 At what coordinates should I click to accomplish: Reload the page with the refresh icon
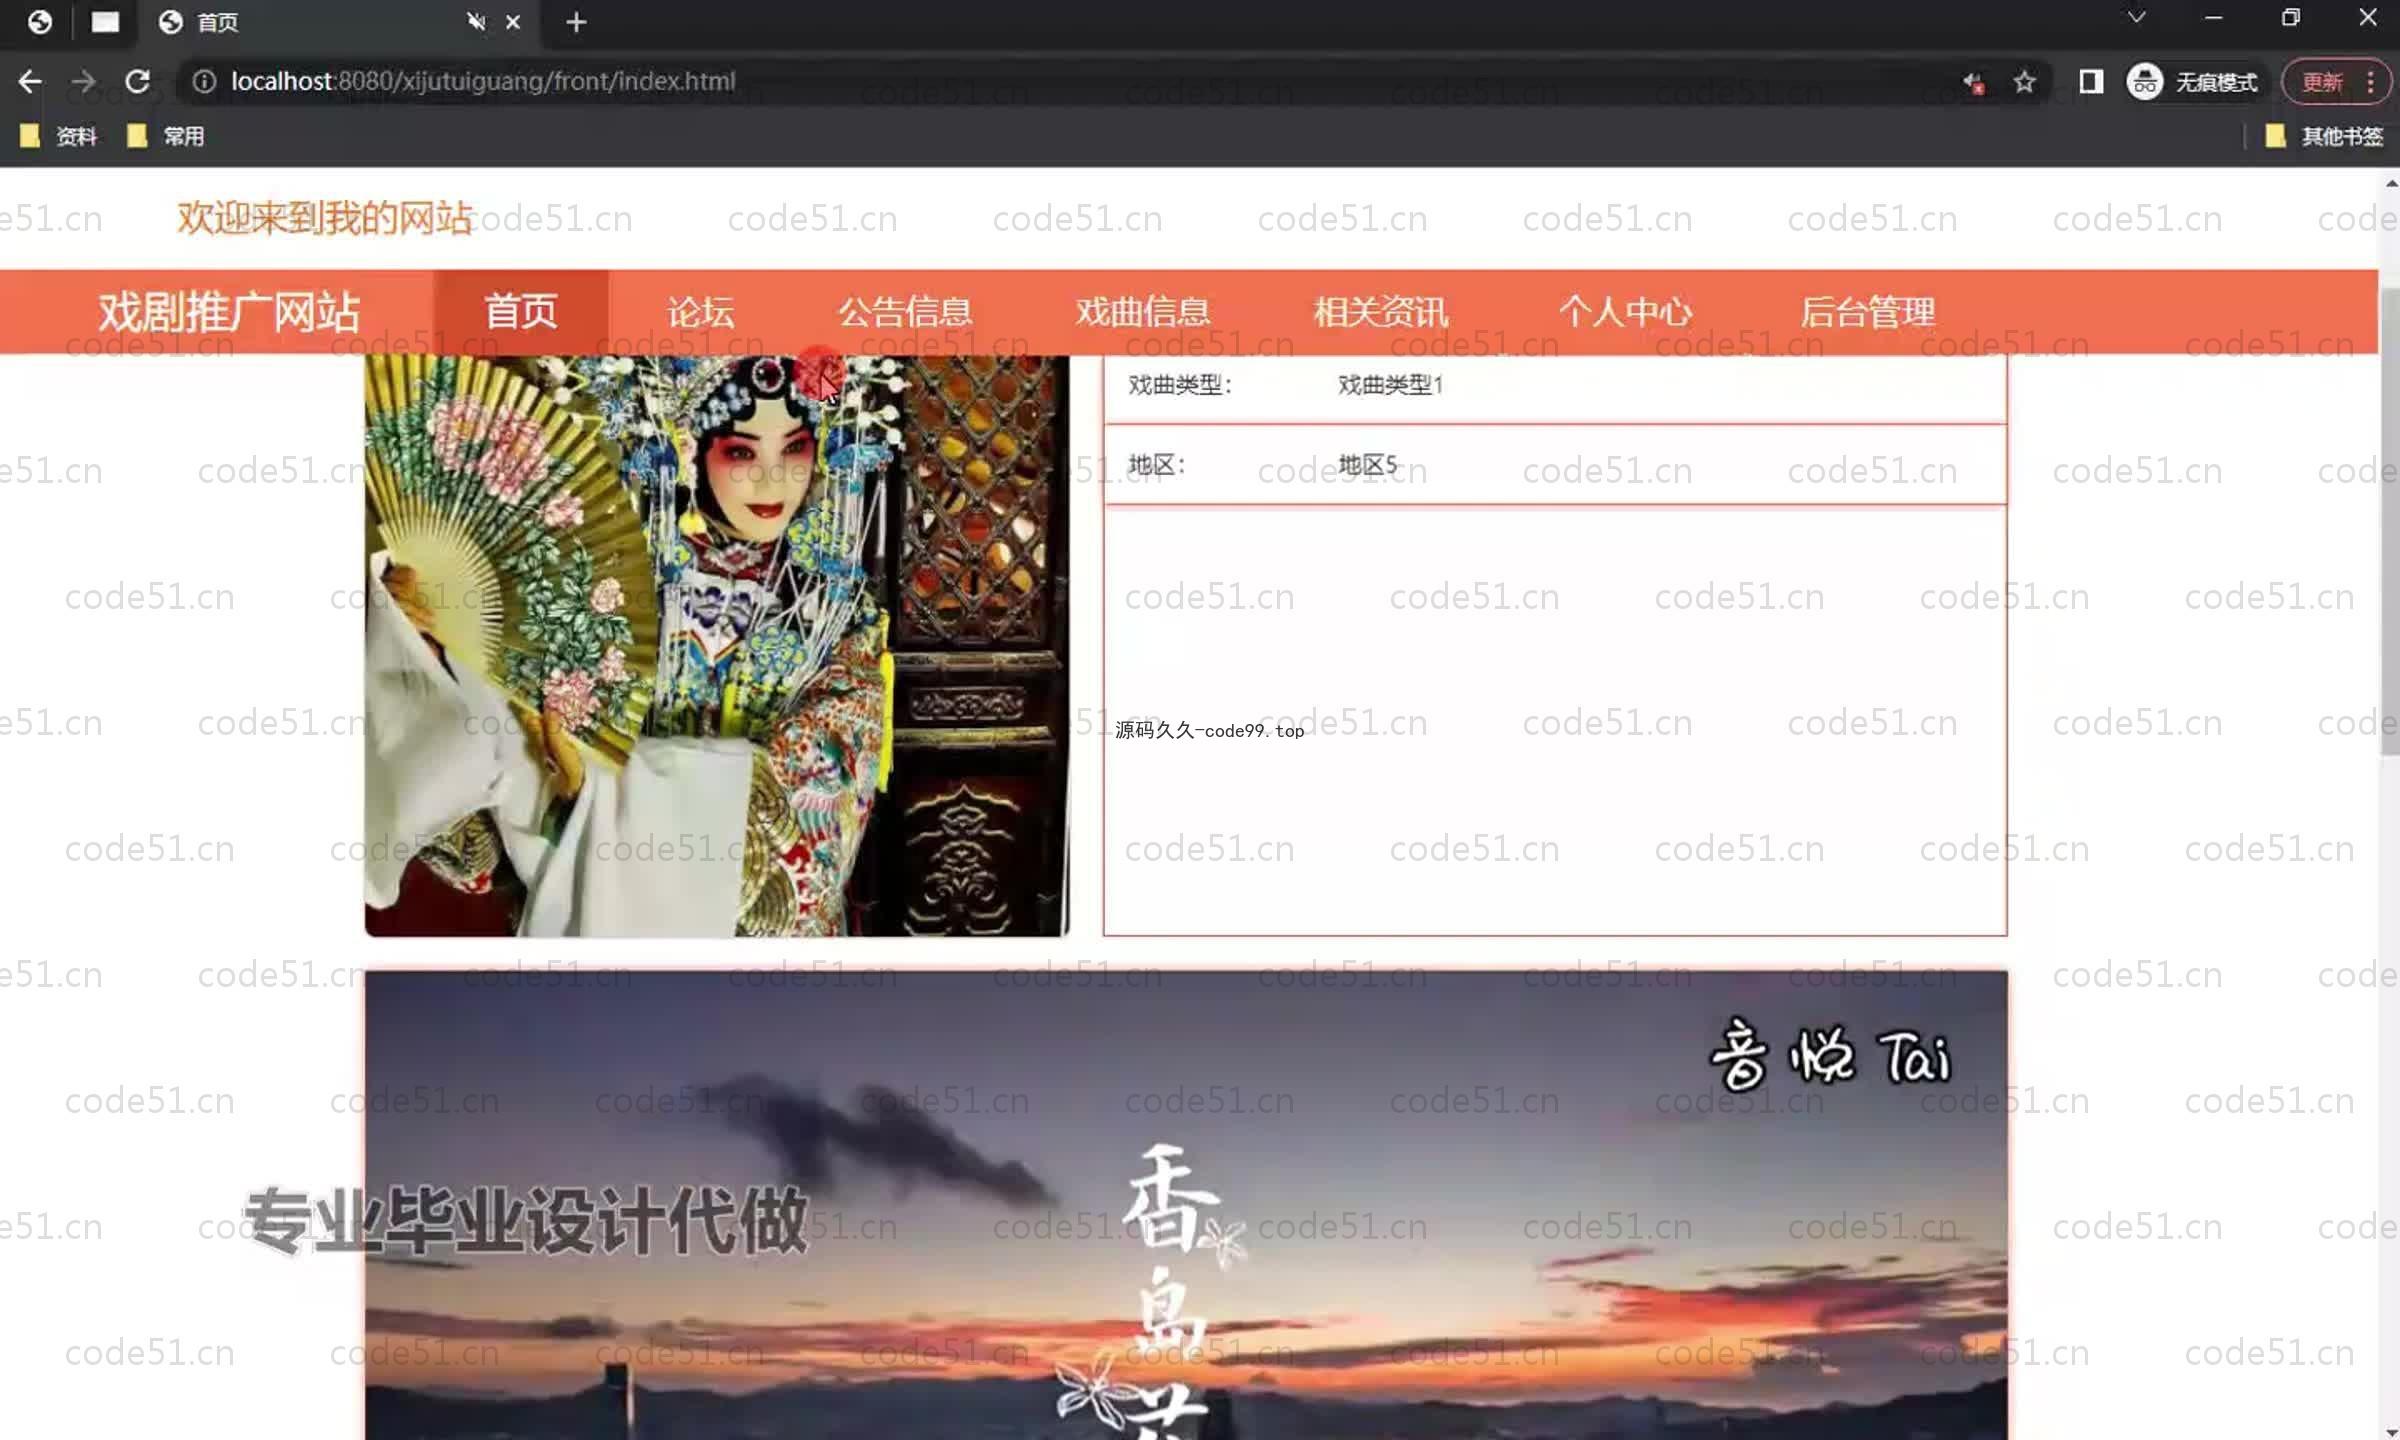[138, 81]
